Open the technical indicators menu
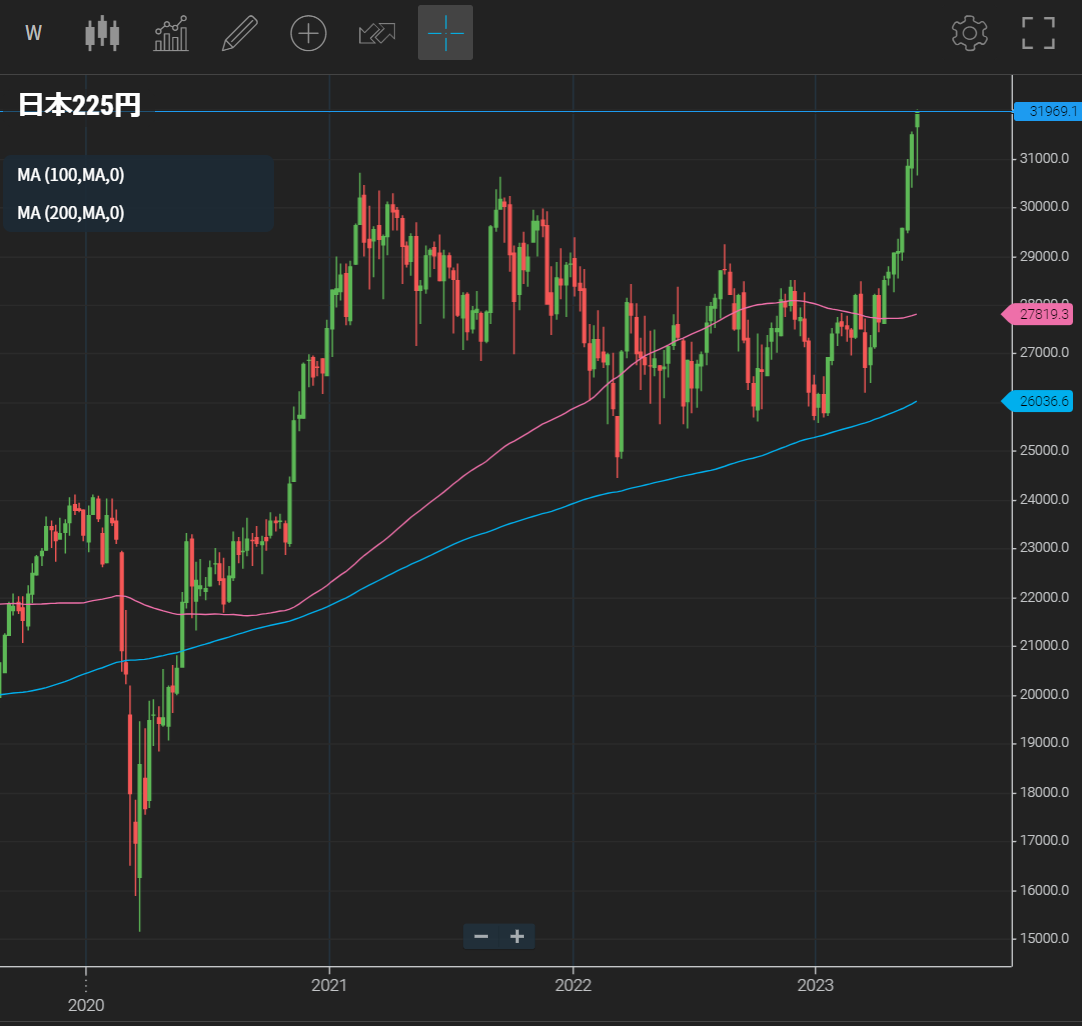1082x1026 pixels. pos(171,33)
